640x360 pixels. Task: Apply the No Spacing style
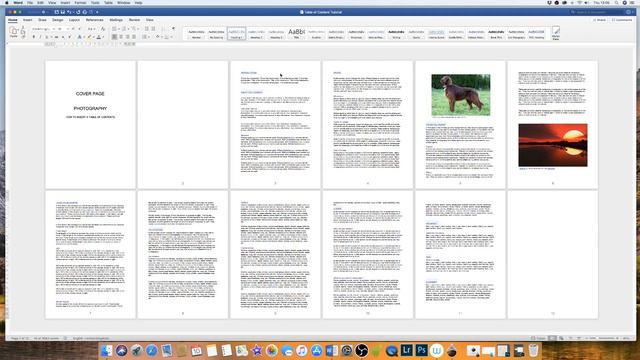(x=216, y=34)
